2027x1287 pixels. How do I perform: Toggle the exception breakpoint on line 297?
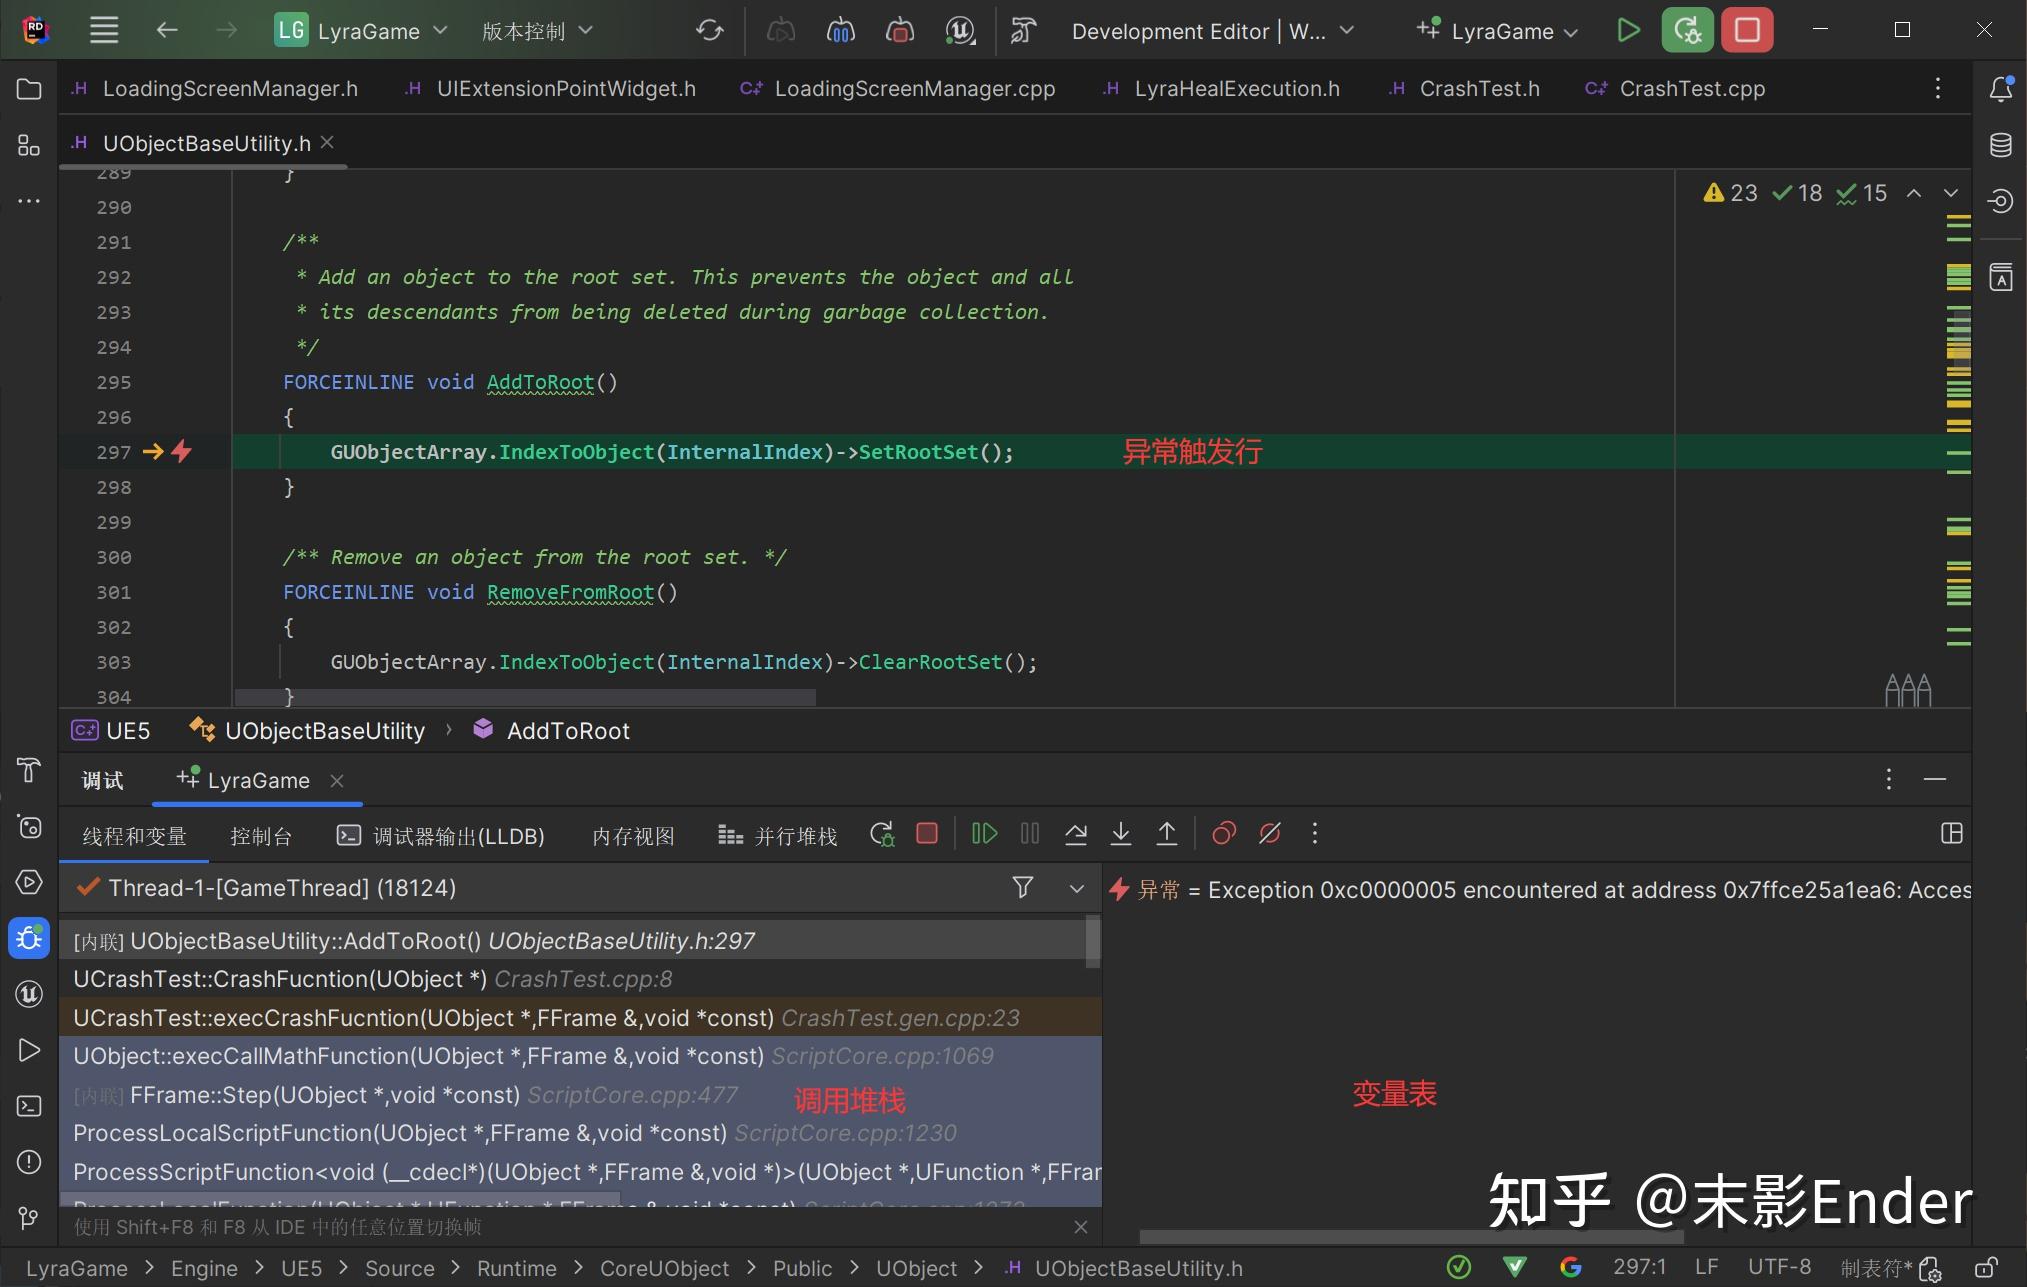pyautogui.click(x=181, y=452)
